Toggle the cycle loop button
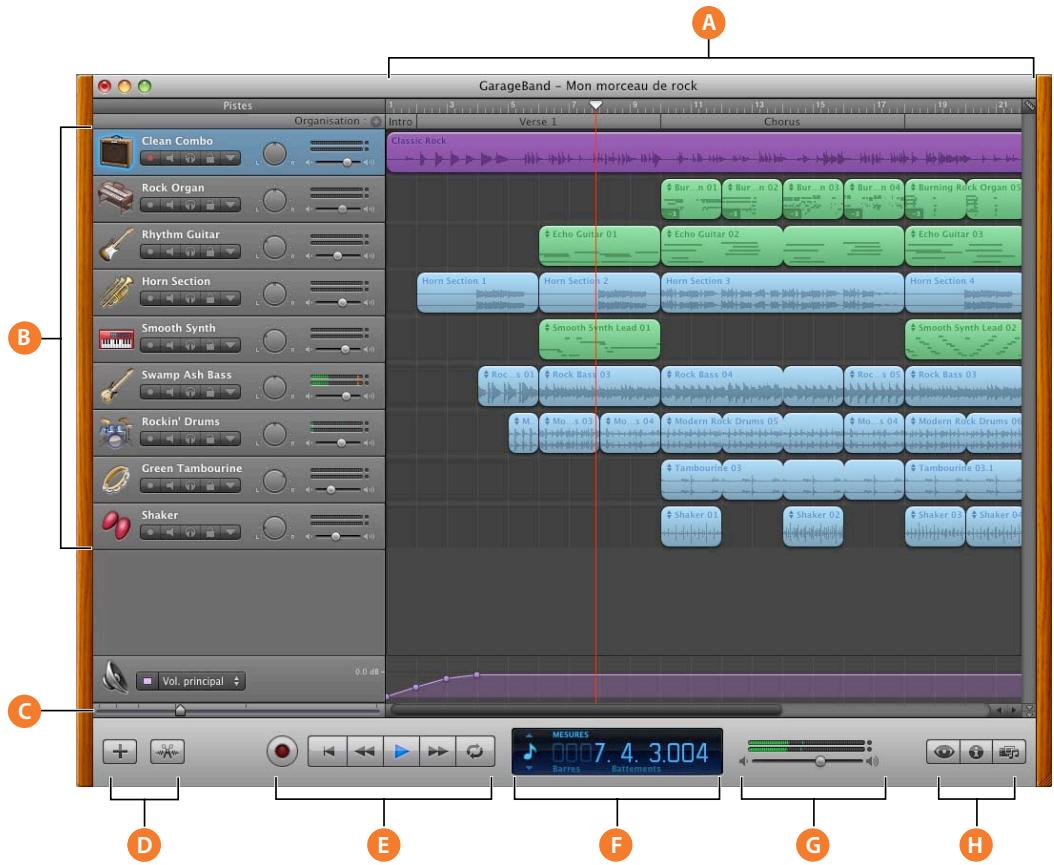Image resolution: width=1054 pixels, height=865 pixels. click(475, 751)
